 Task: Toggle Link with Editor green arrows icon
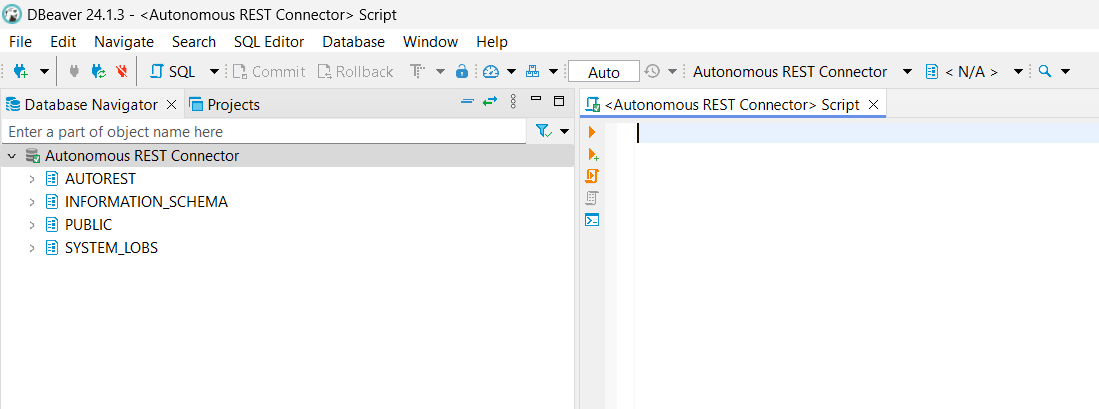pyautogui.click(x=489, y=102)
